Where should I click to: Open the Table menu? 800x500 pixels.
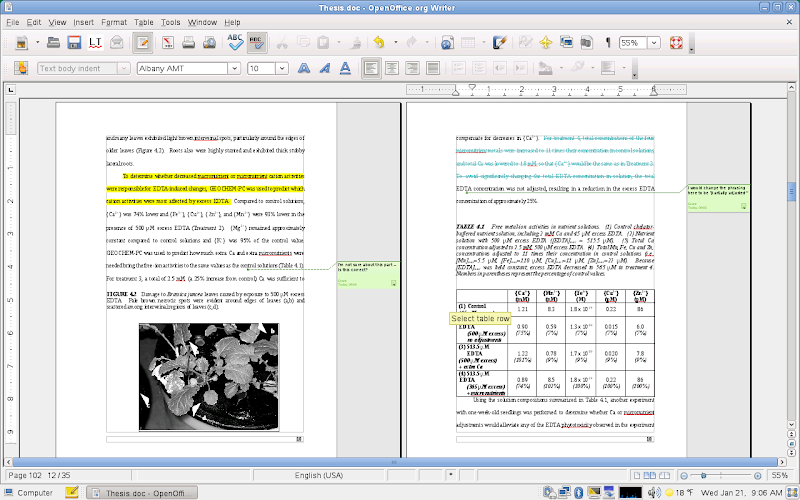pyautogui.click(x=144, y=22)
